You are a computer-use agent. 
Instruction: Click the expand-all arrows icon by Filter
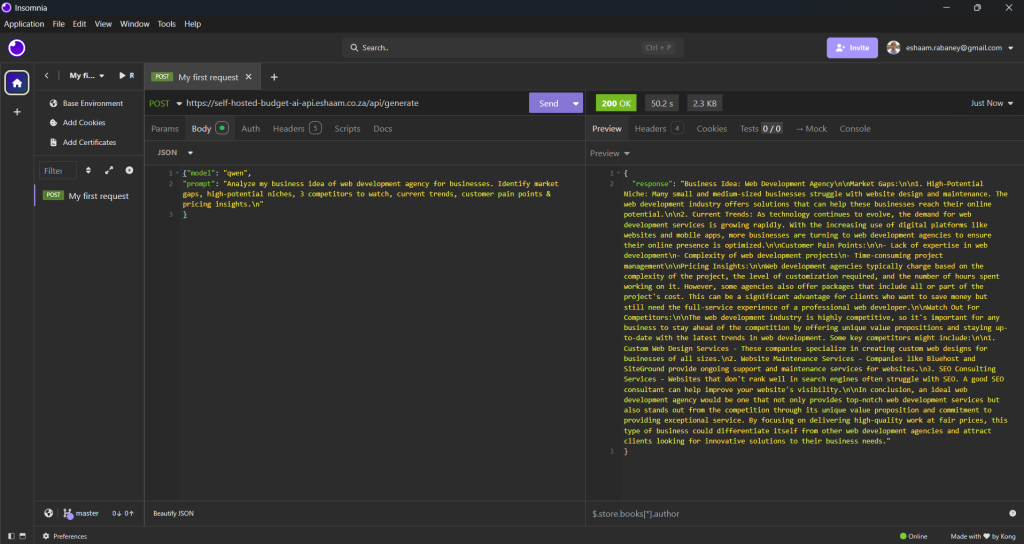109,170
